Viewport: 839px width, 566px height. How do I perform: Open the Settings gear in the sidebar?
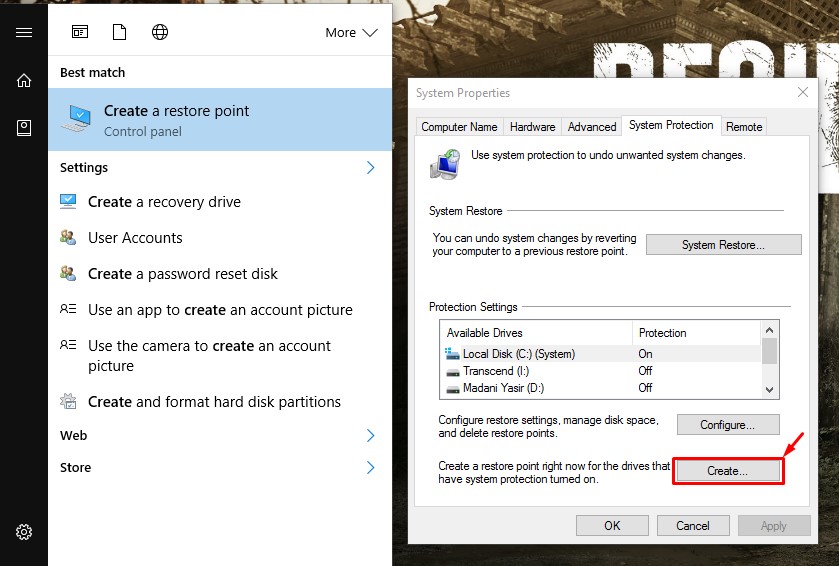[x=24, y=532]
